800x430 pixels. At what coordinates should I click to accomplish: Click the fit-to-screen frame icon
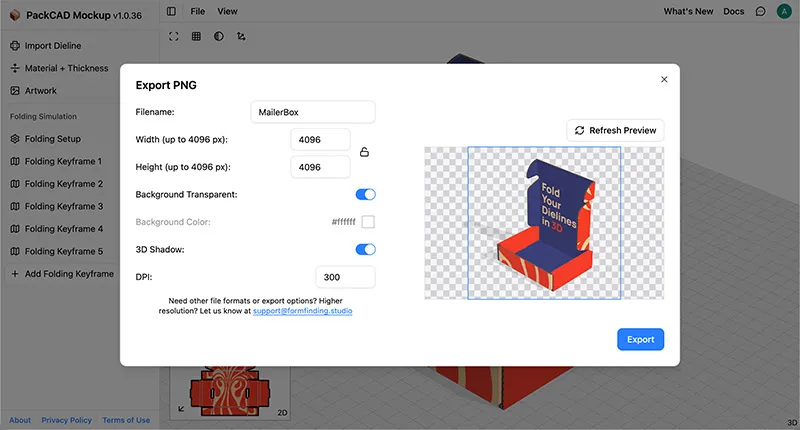[173, 36]
